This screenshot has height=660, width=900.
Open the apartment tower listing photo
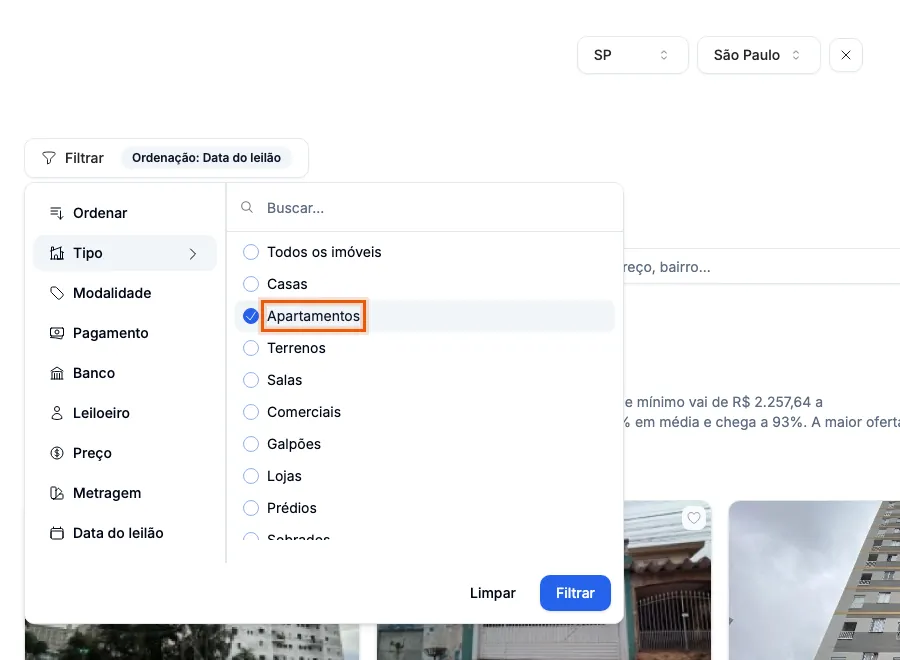(814, 580)
